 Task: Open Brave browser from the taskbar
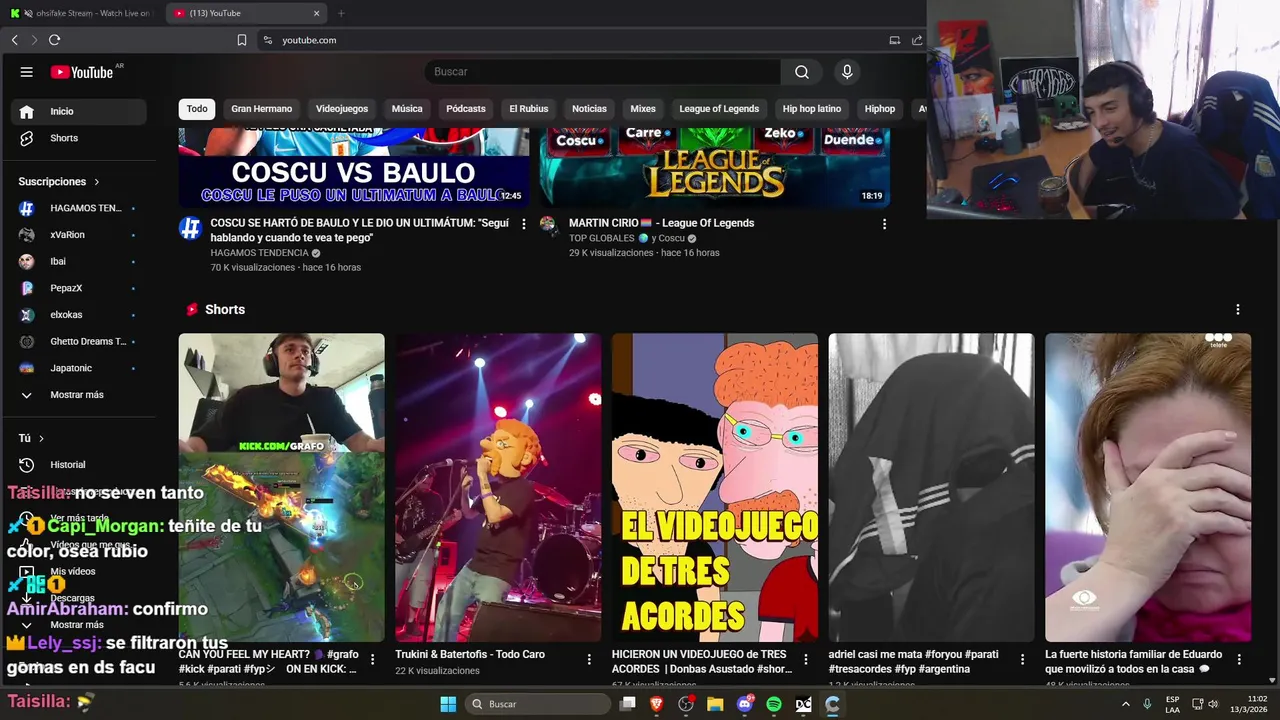[657, 704]
